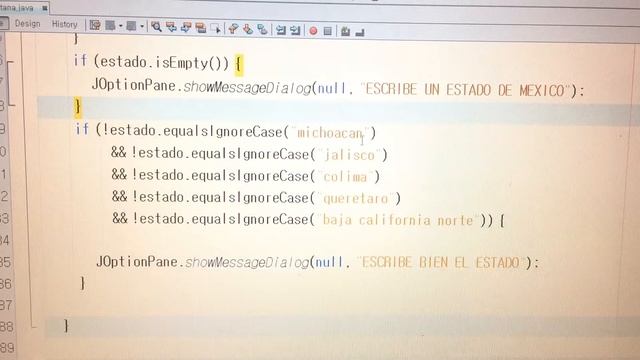Click Shift Line Left icon
640x360 pixels.
281,30
